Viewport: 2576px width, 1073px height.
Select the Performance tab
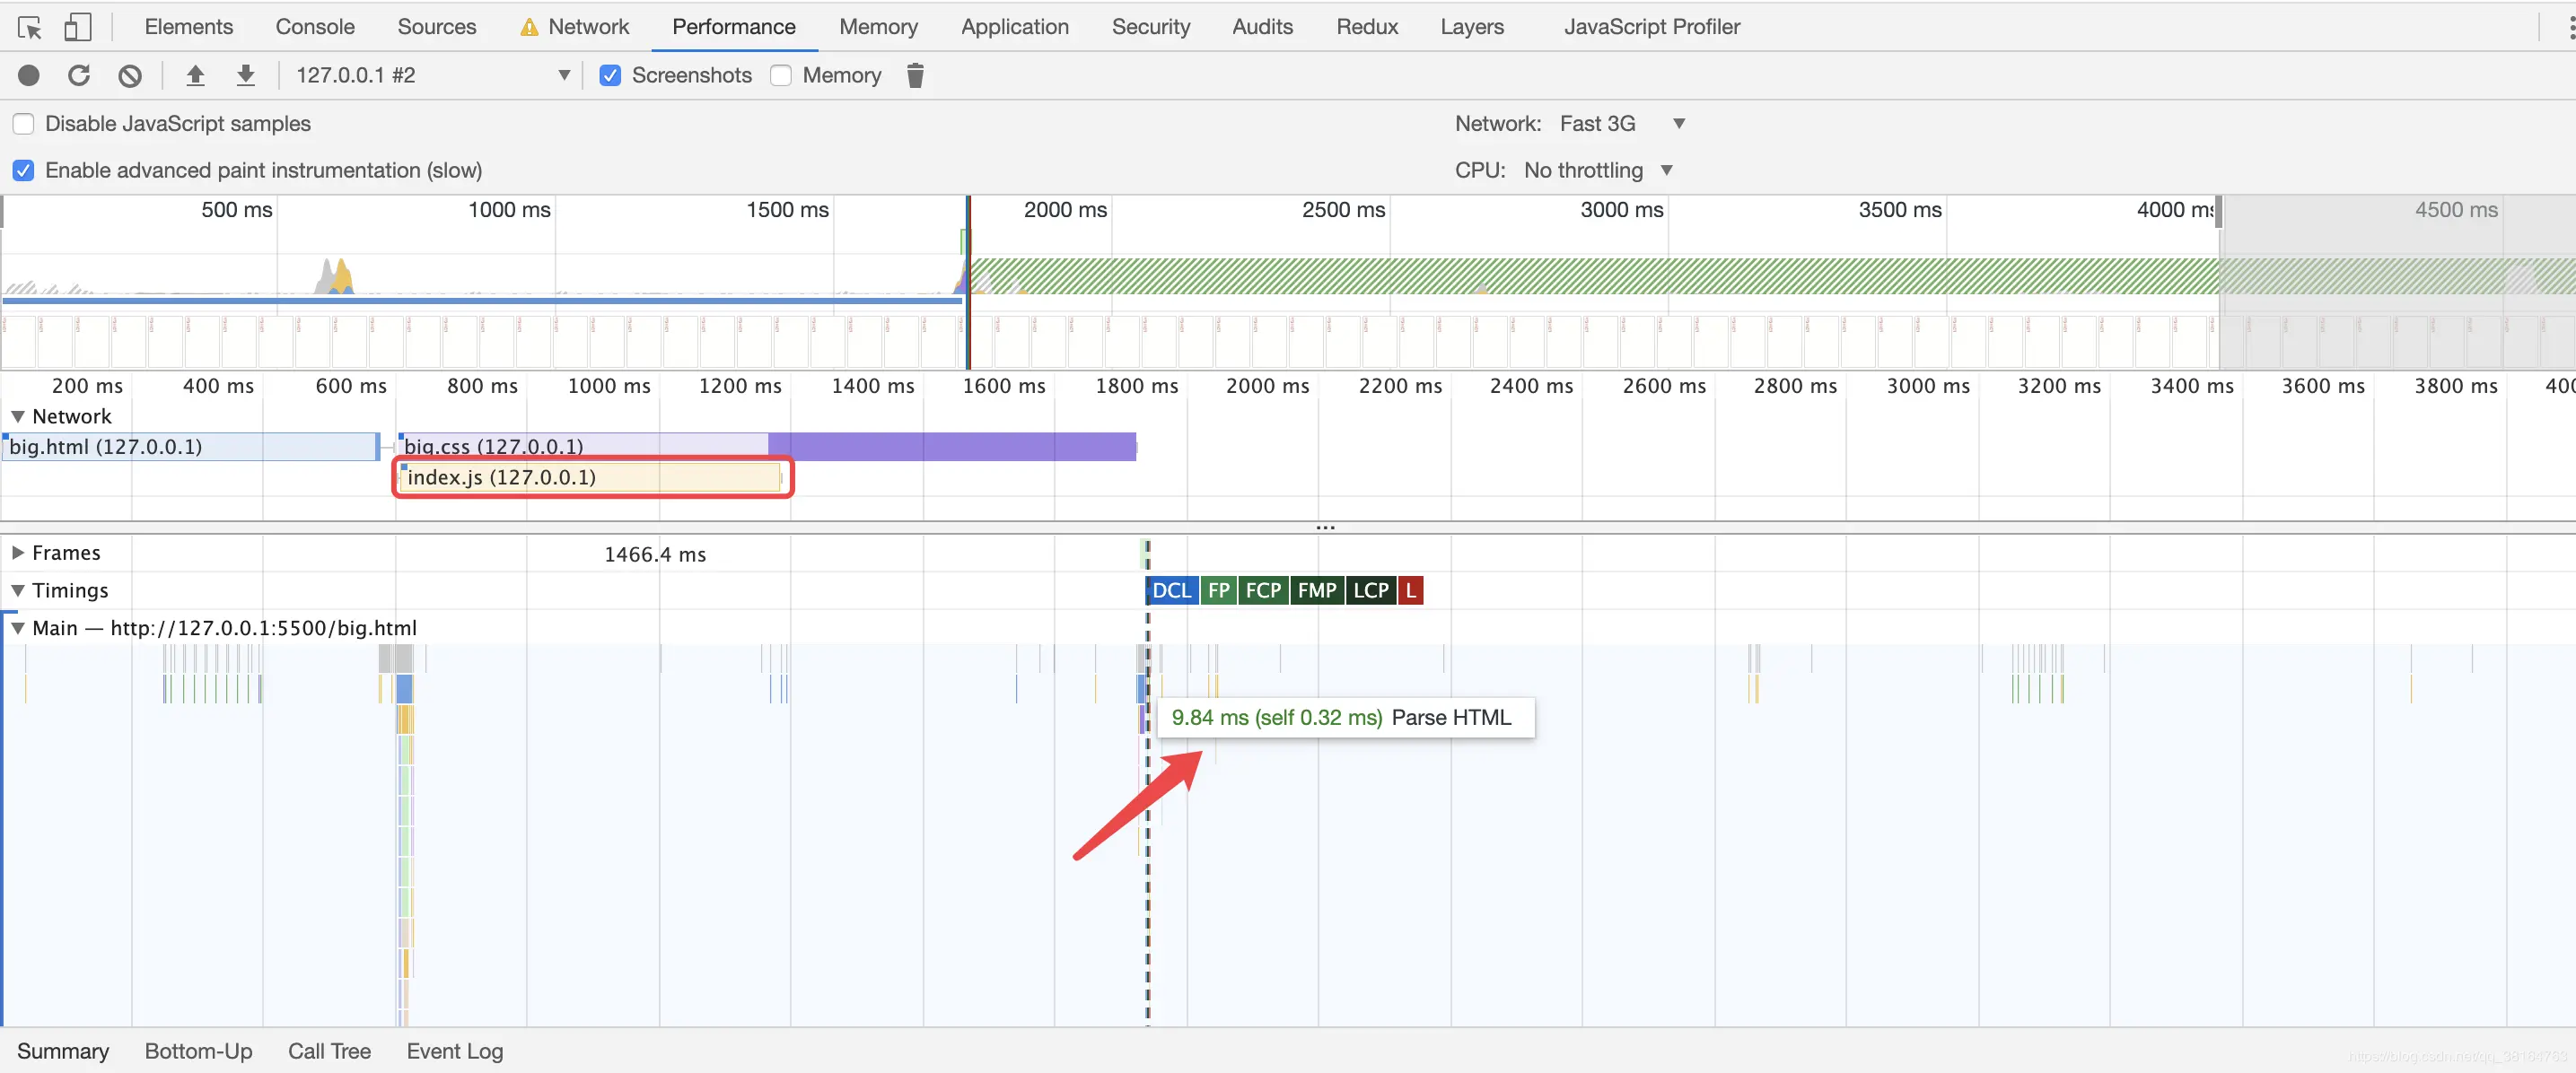point(734,27)
